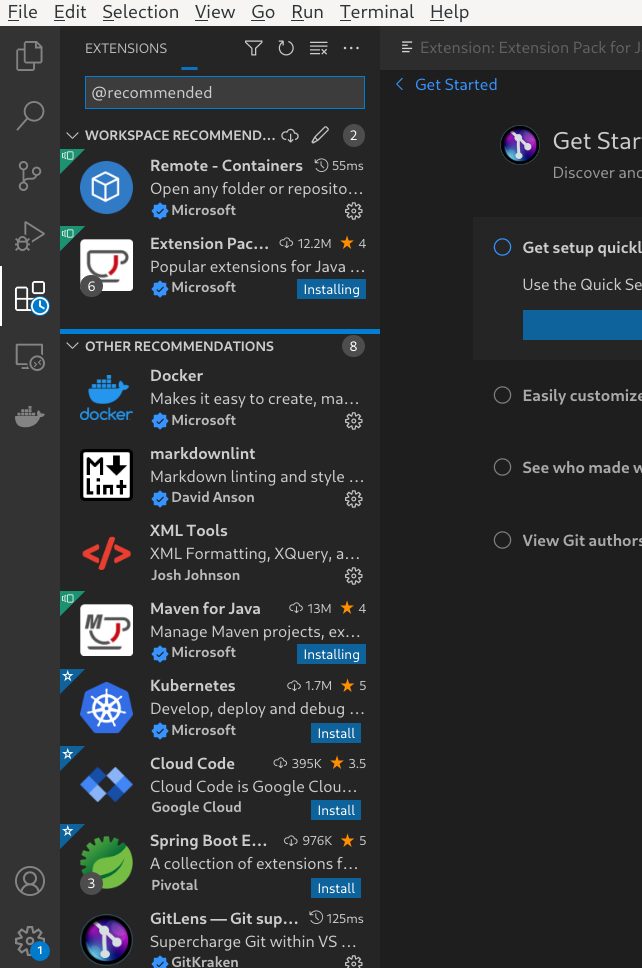Image resolution: width=642 pixels, height=968 pixels.
Task: Open the Explorer view in activity bar
Action: [30, 56]
